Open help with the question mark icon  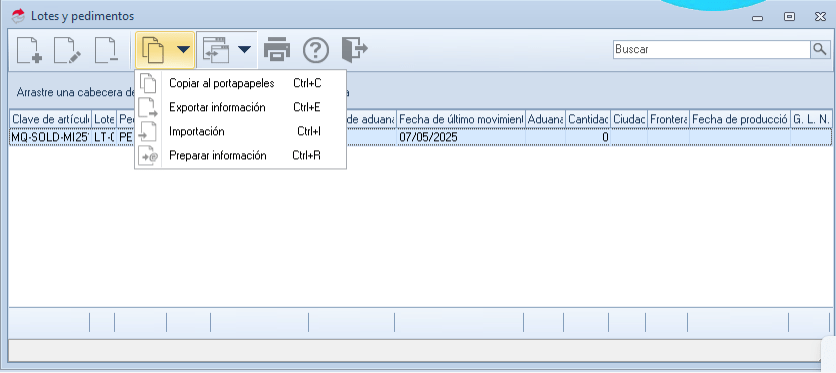tap(316, 50)
